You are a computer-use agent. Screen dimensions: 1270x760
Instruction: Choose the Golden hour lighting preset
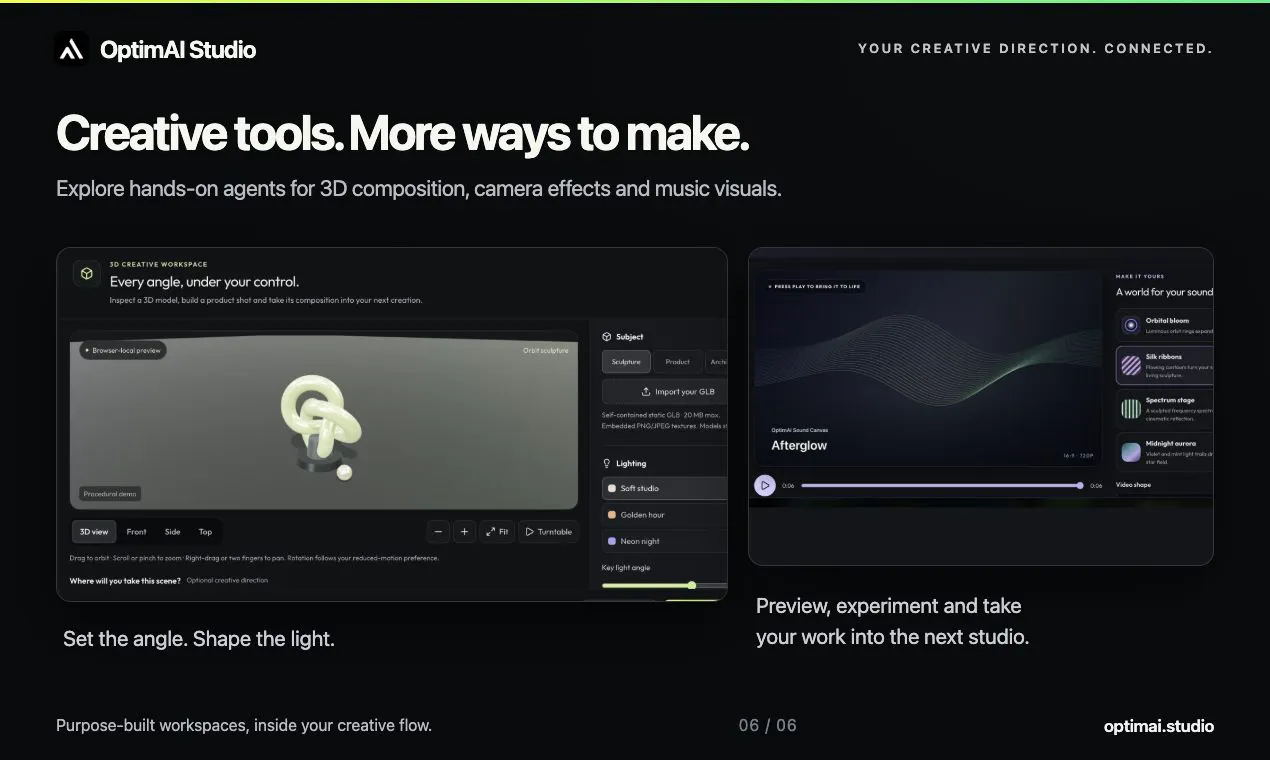click(x=665, y=515)
